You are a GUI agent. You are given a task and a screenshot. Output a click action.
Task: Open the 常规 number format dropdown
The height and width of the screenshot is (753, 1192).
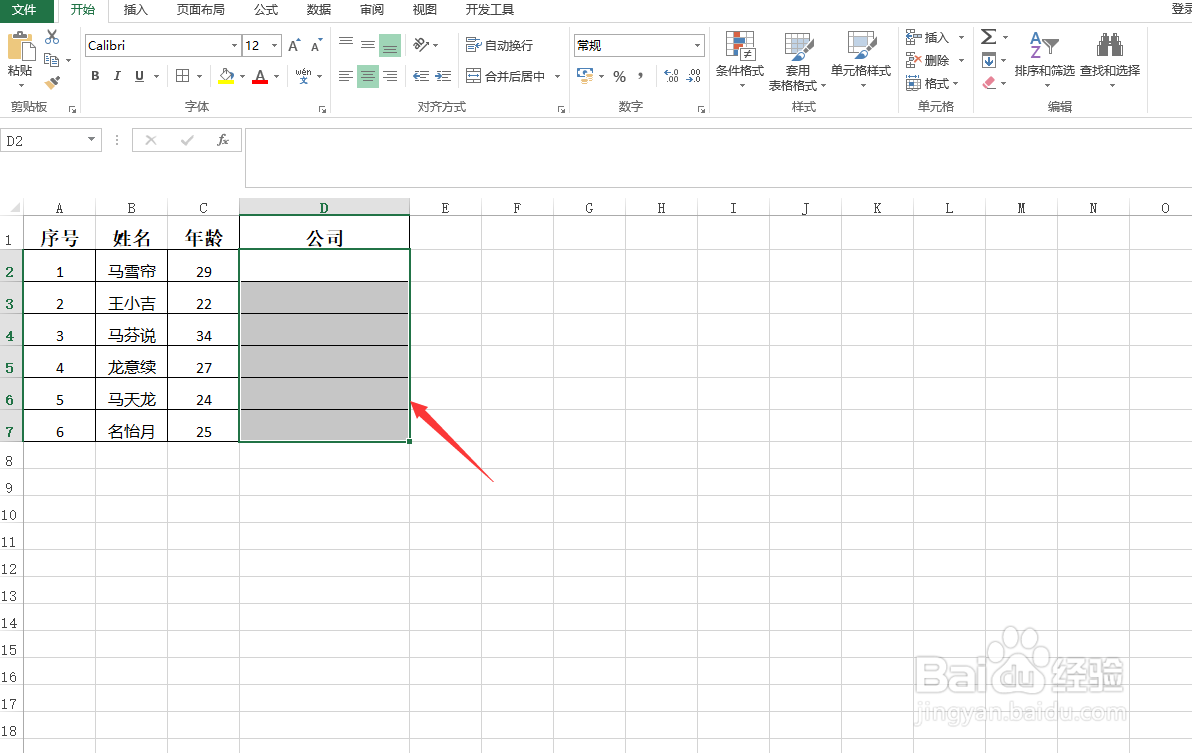click(697, 46)
